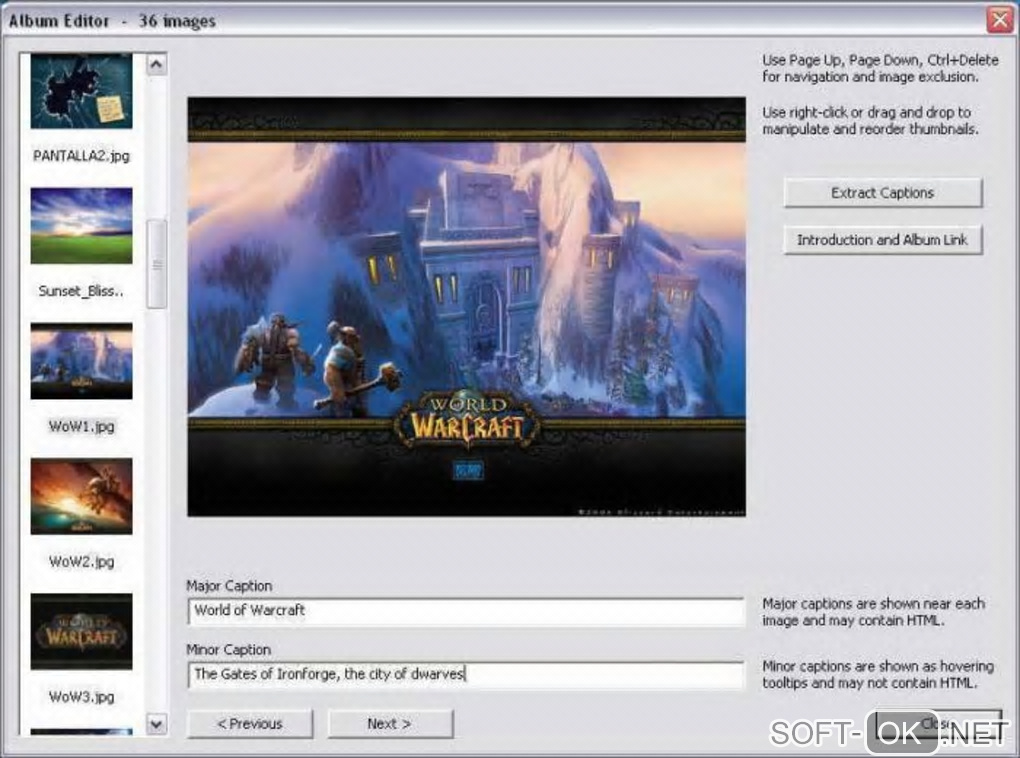This screenshot has height=758, width=1020.
Task: Click the 'WoW3.jpg' file name label
Action: tap(81, 697)
